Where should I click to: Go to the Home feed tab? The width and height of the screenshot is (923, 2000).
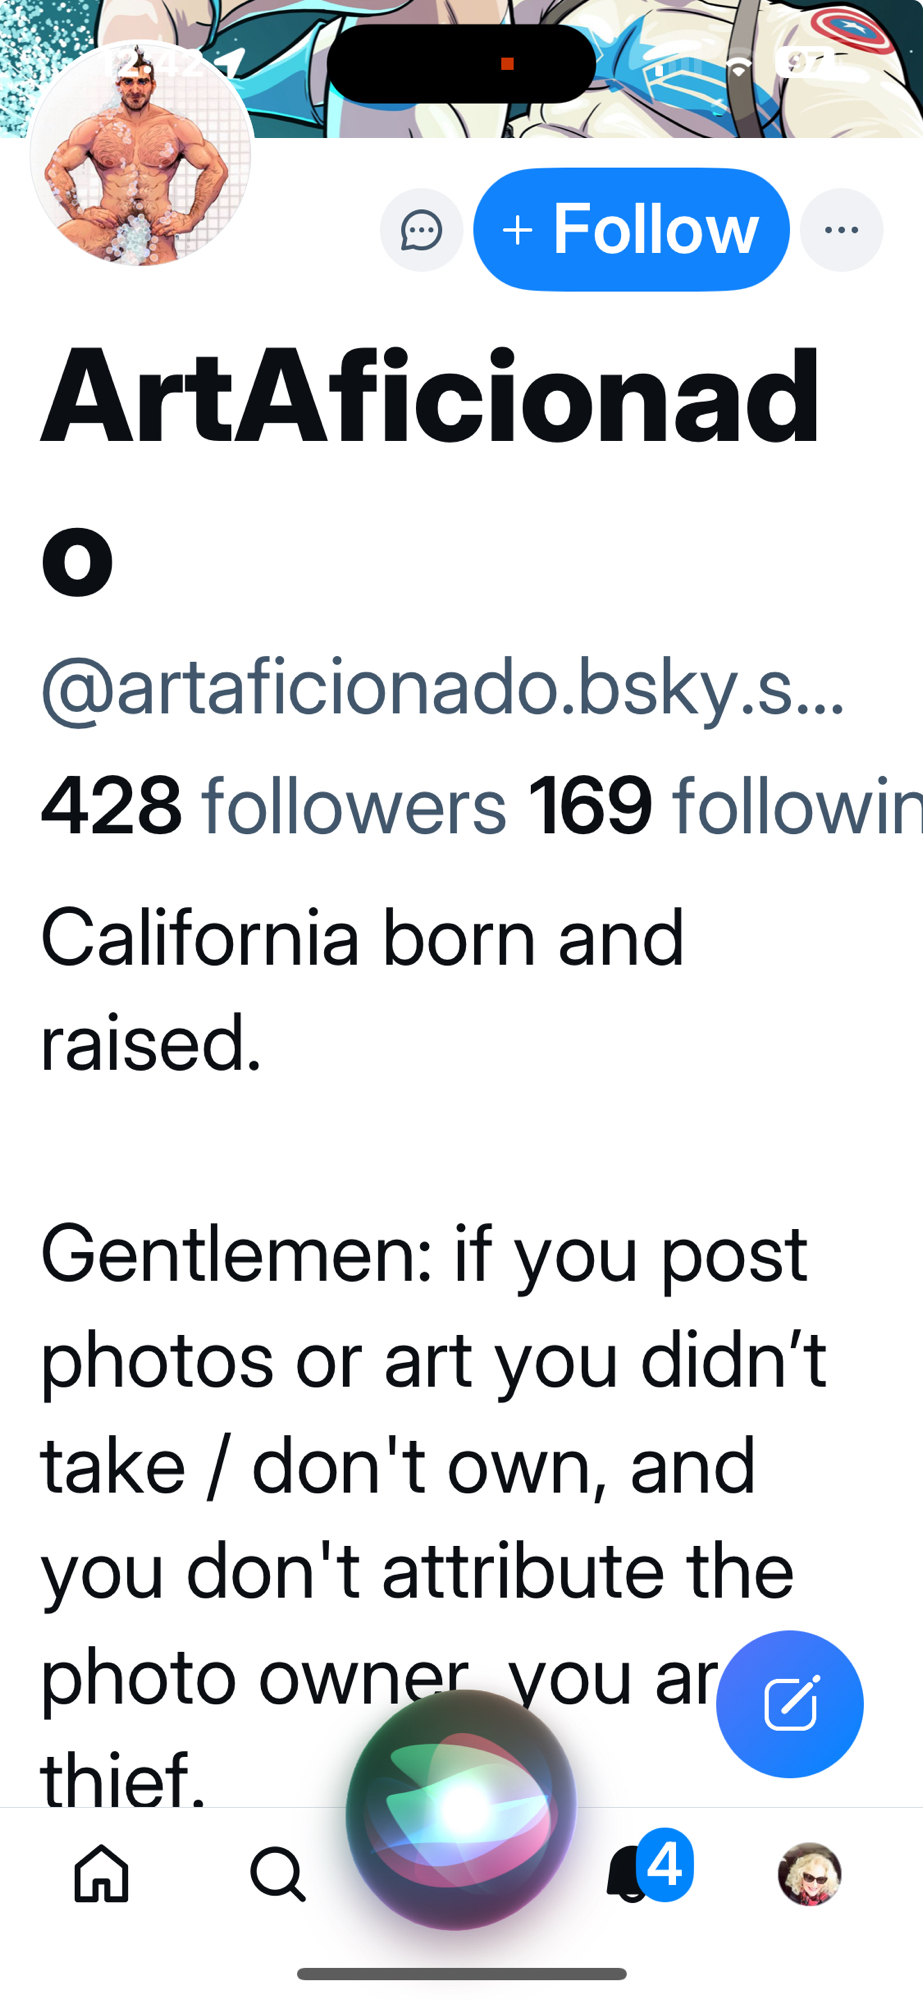102,1873
